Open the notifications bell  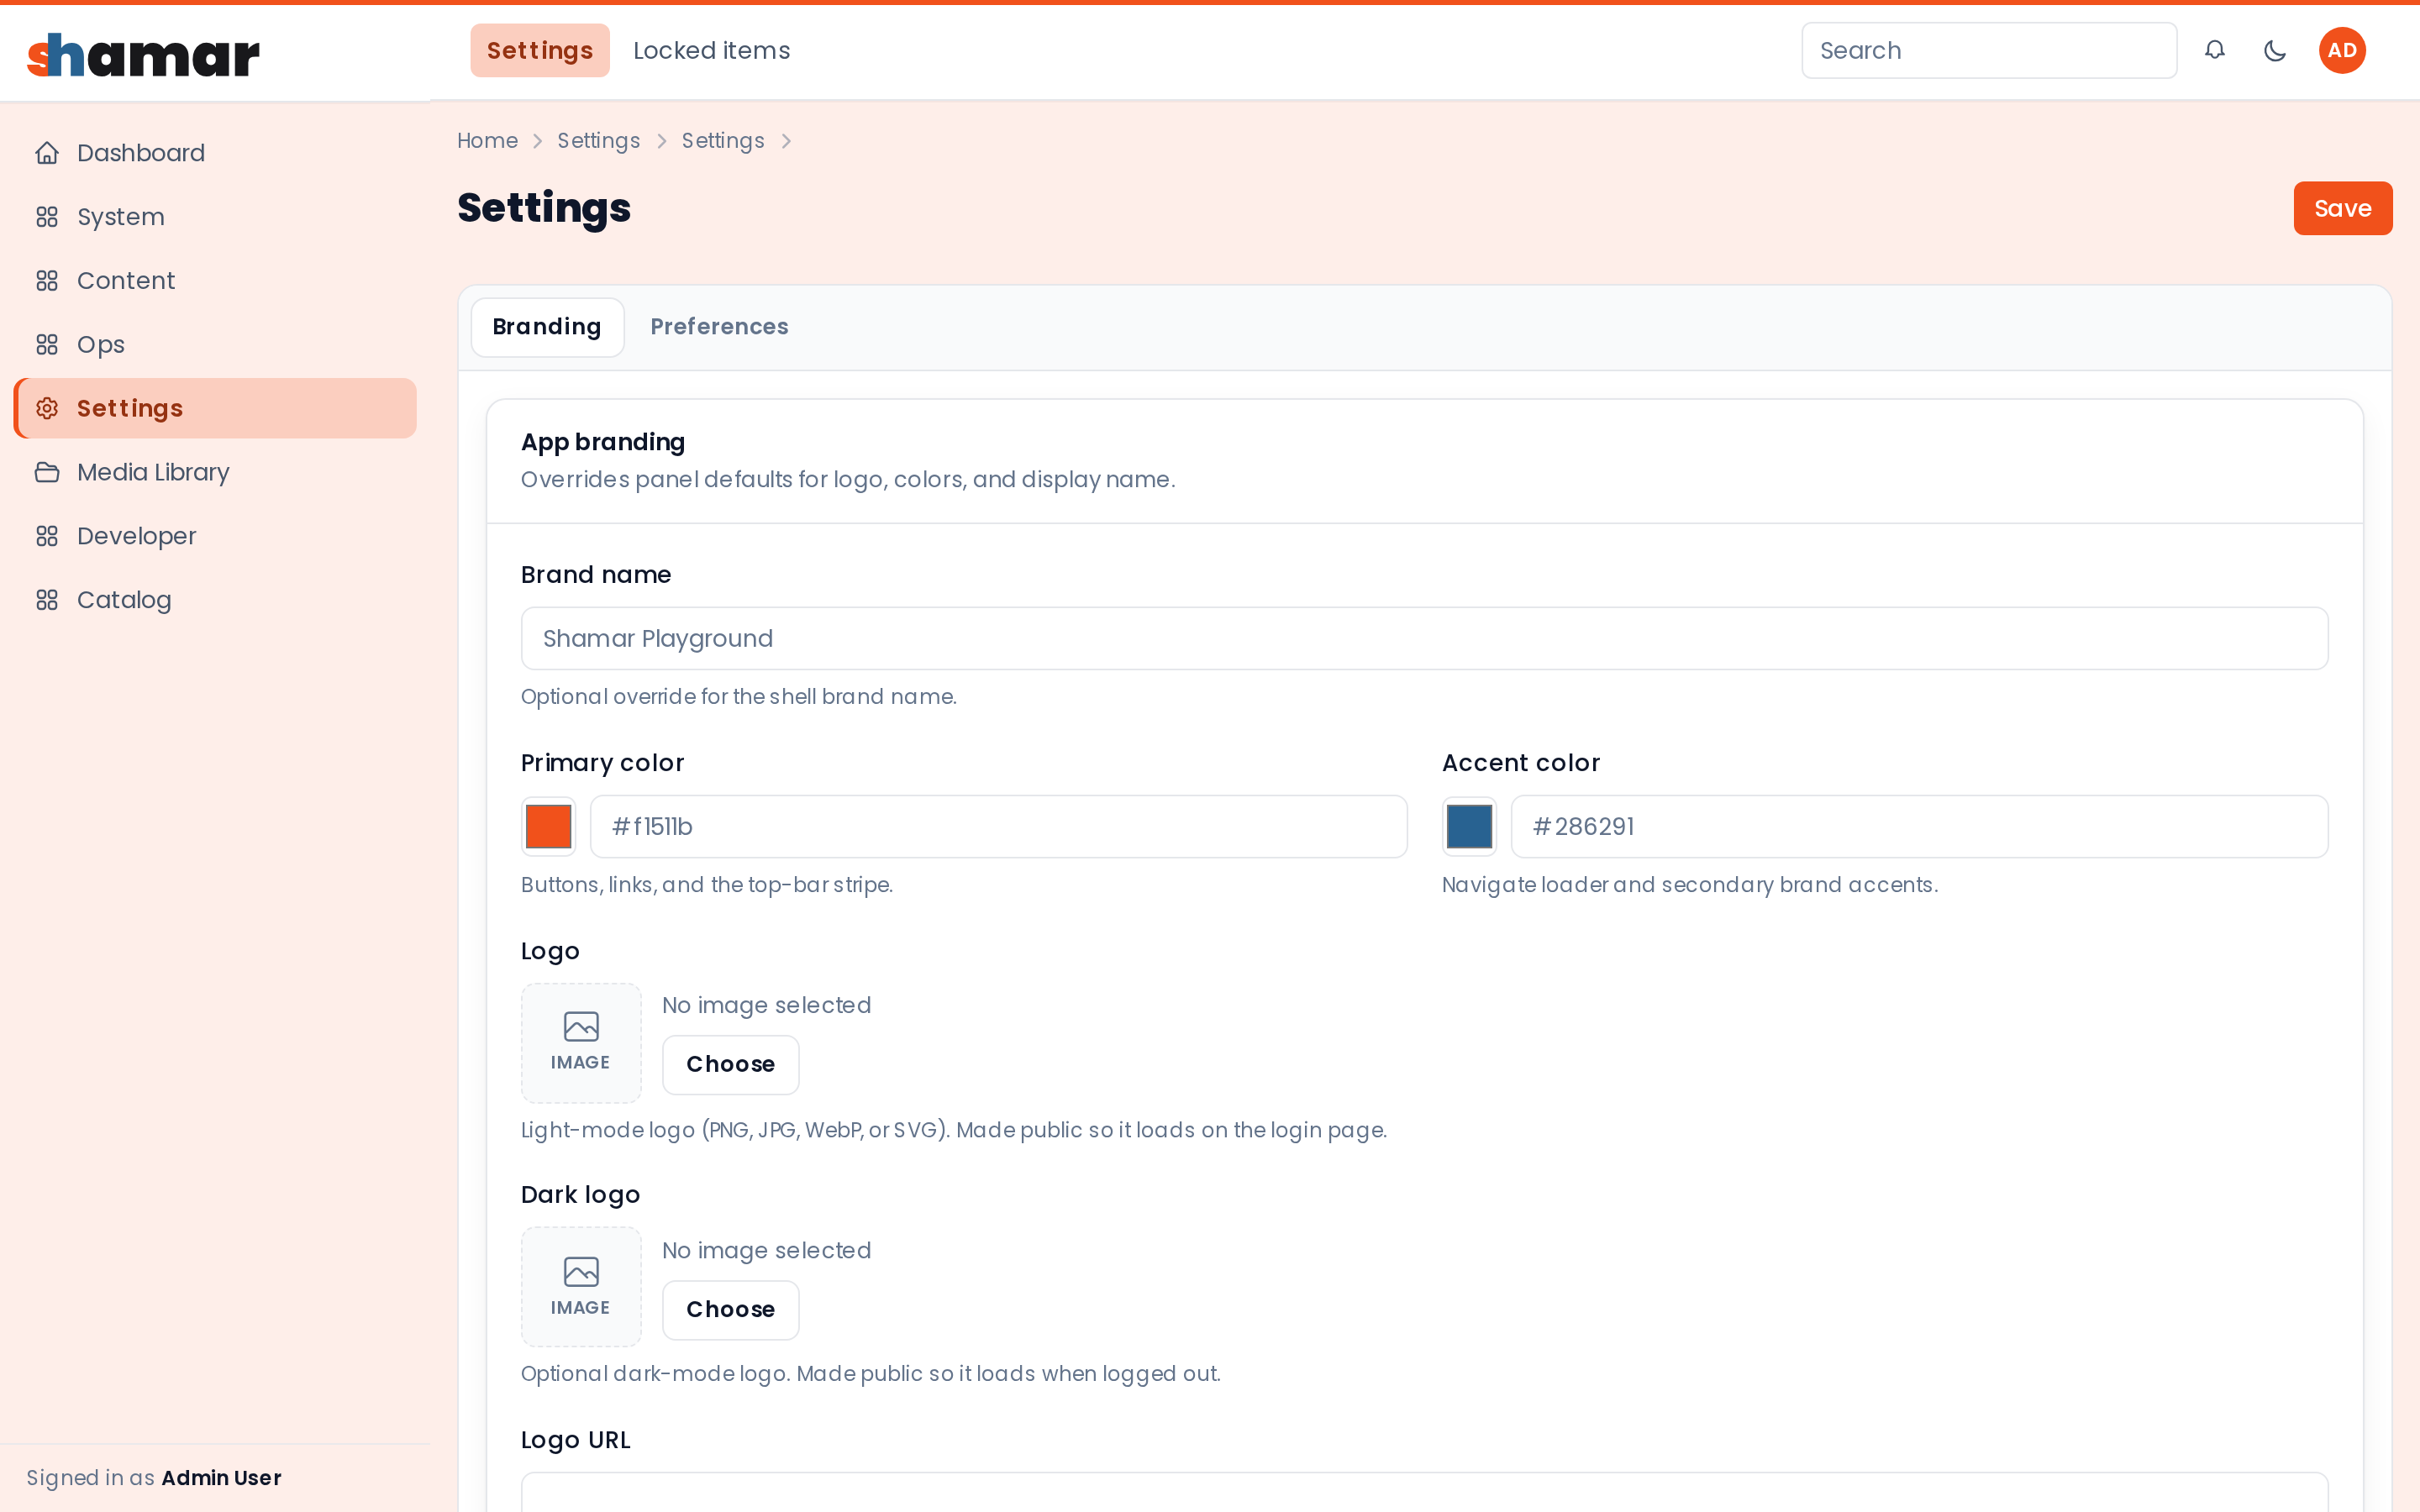click(x=2214, y=50)
